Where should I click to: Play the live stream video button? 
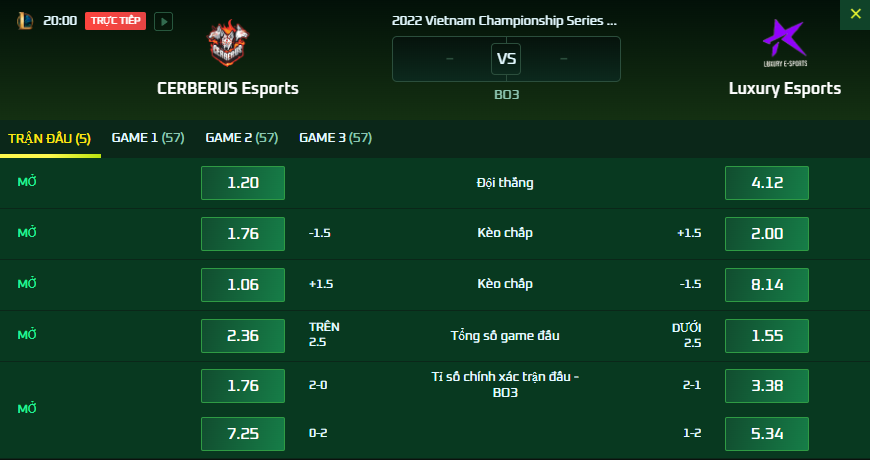(x=163, y=22)
